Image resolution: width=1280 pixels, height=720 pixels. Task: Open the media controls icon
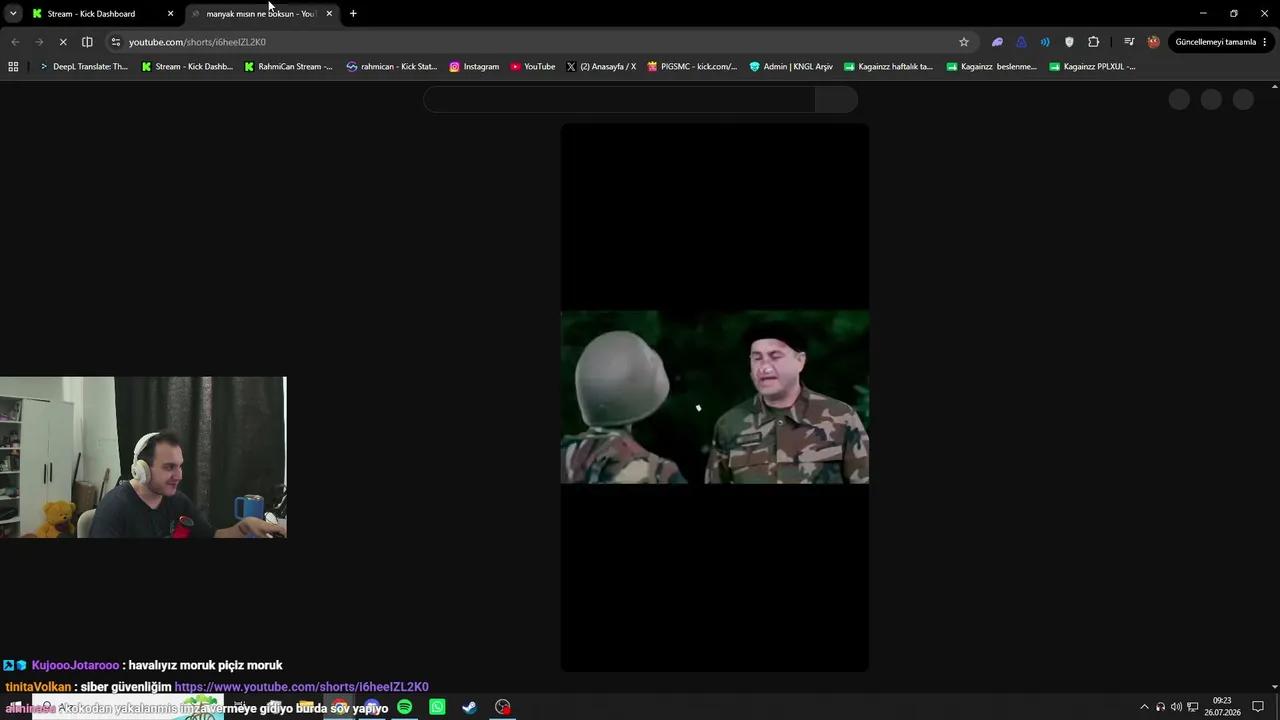pyautogui.click(x=1129, y=42)
